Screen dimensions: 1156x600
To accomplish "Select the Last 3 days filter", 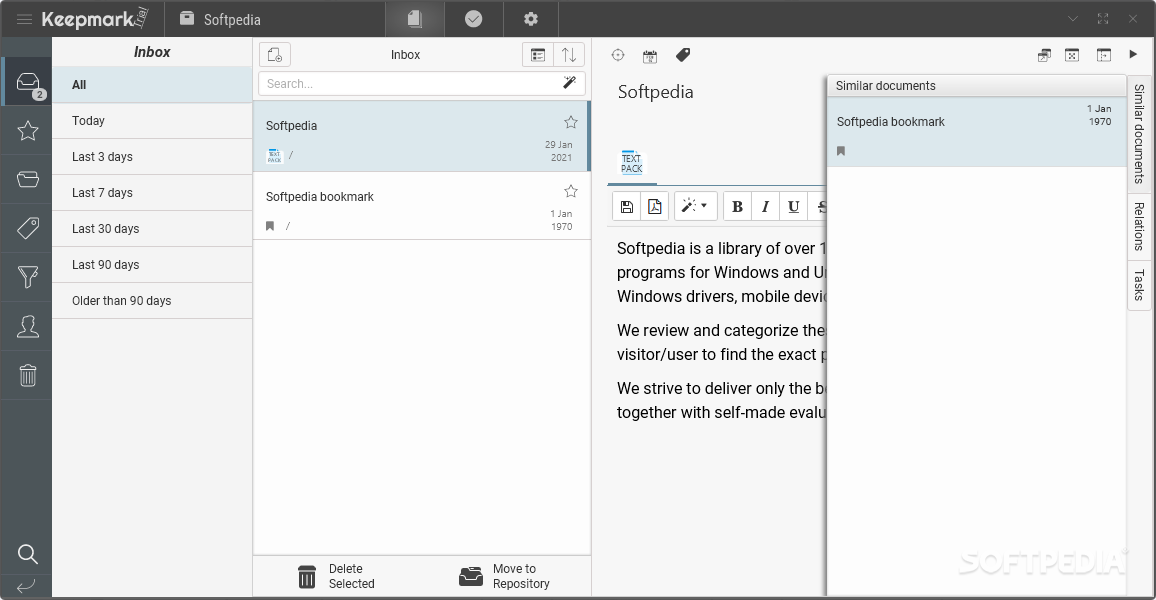I will pos(152,157).
